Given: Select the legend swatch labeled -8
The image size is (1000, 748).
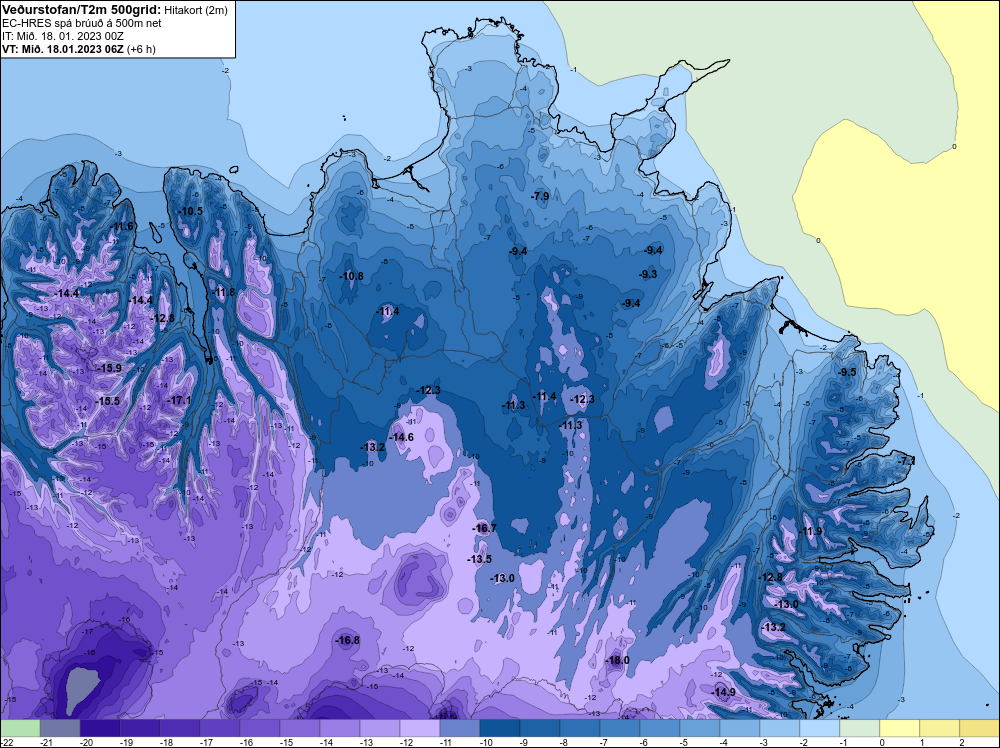Looking at the screenshot, I should [x=580, y=728].
